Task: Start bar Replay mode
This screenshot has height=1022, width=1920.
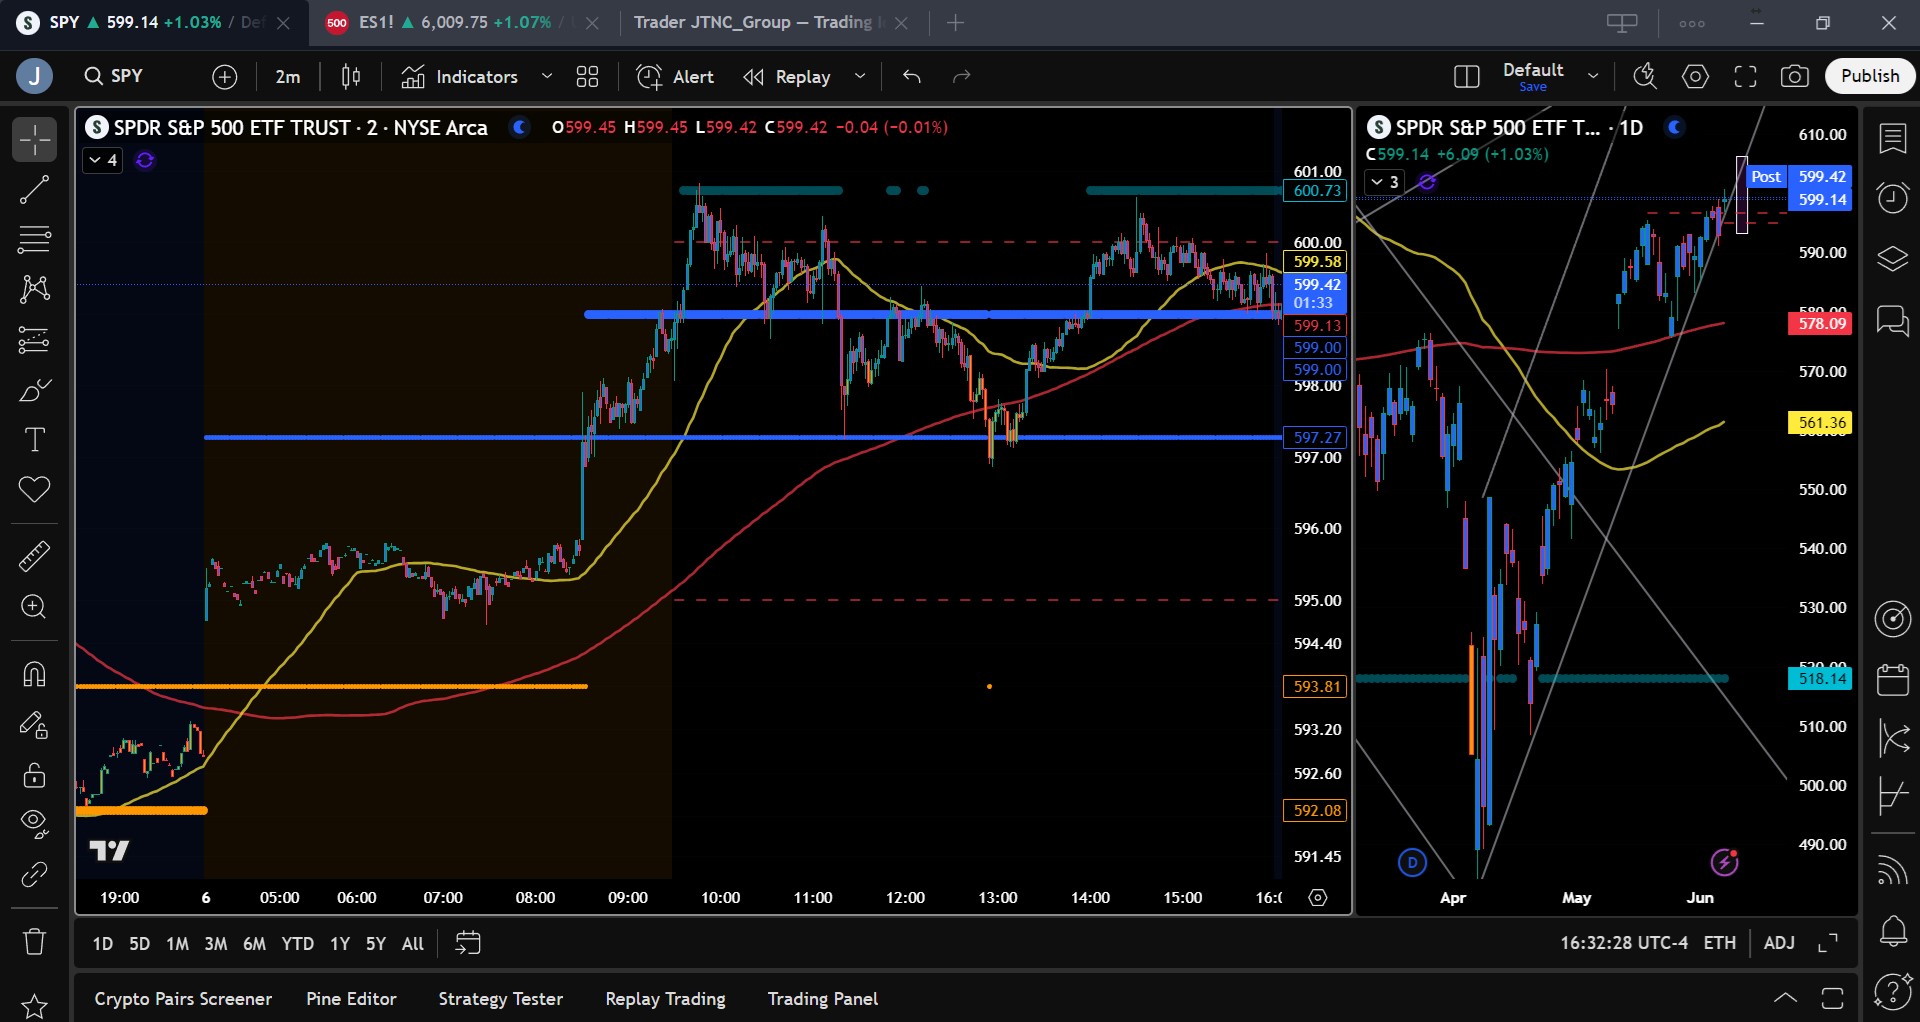Action: click(x=787, y=76)
